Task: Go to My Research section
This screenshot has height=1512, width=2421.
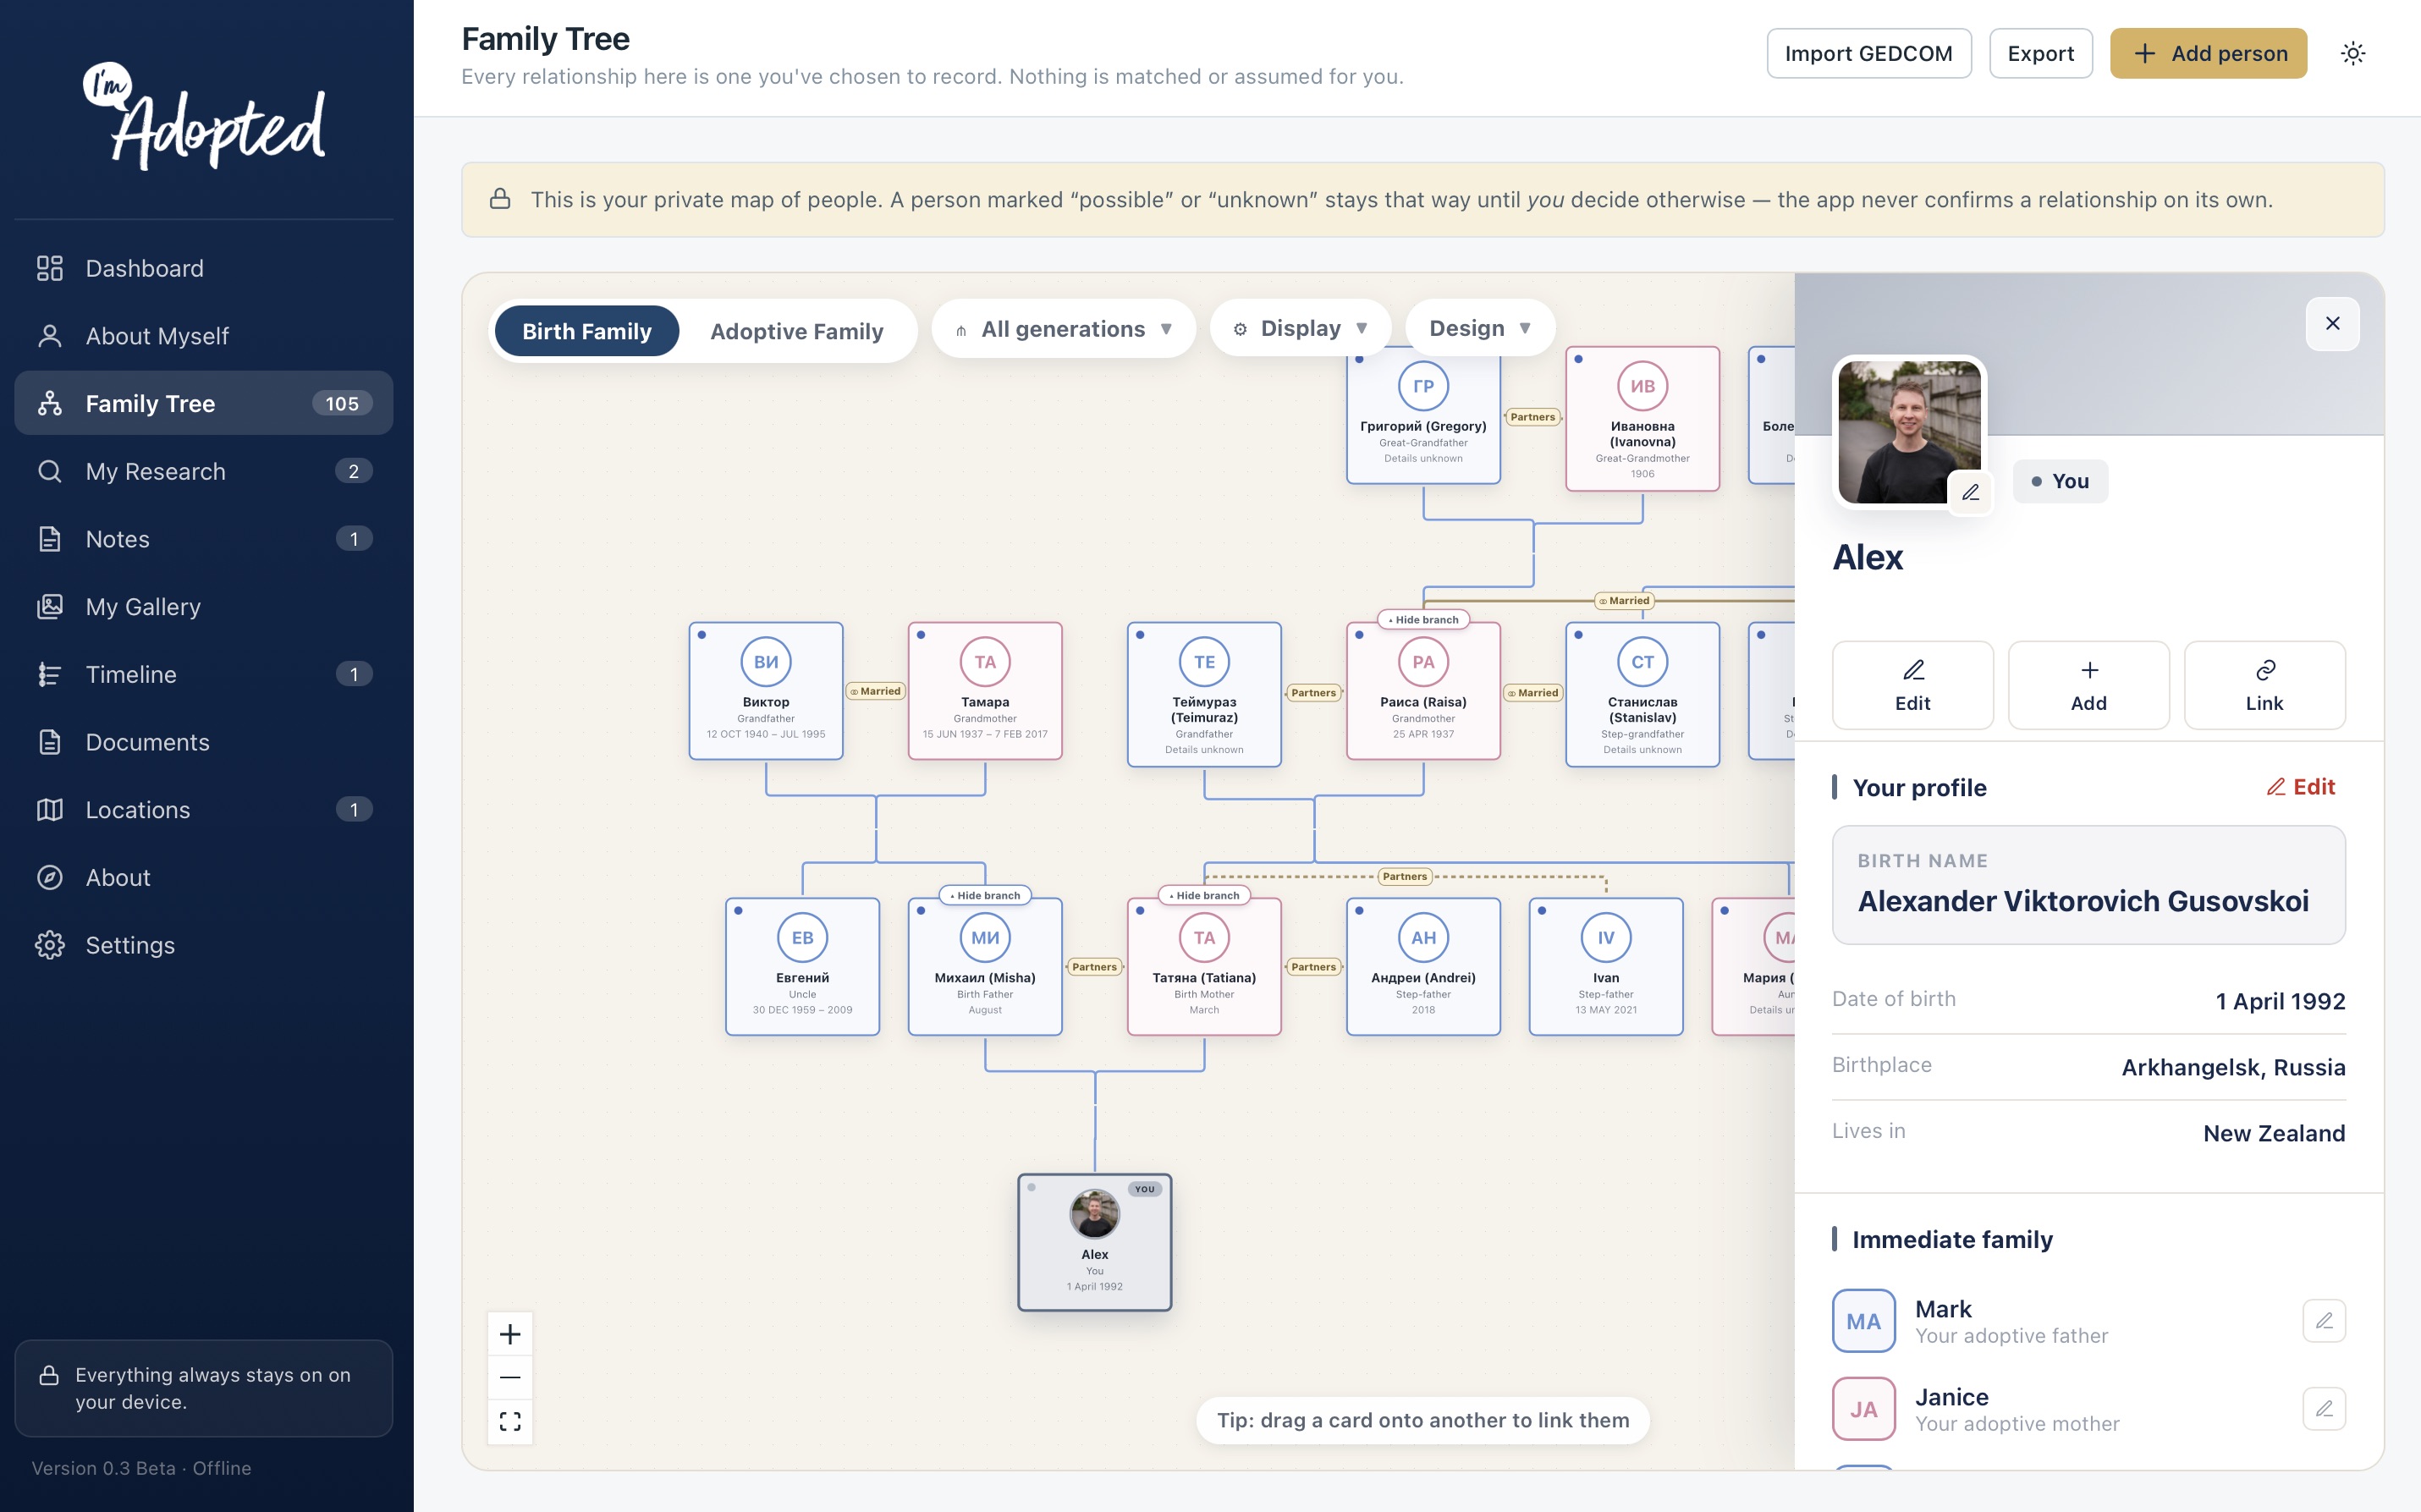Action: coord(203,471)
